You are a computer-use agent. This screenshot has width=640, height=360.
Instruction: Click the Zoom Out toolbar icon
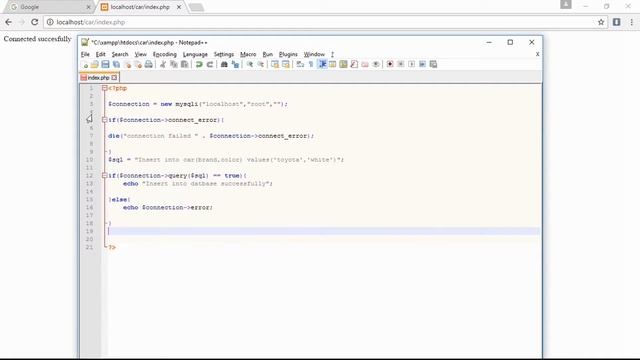[260, 64]
